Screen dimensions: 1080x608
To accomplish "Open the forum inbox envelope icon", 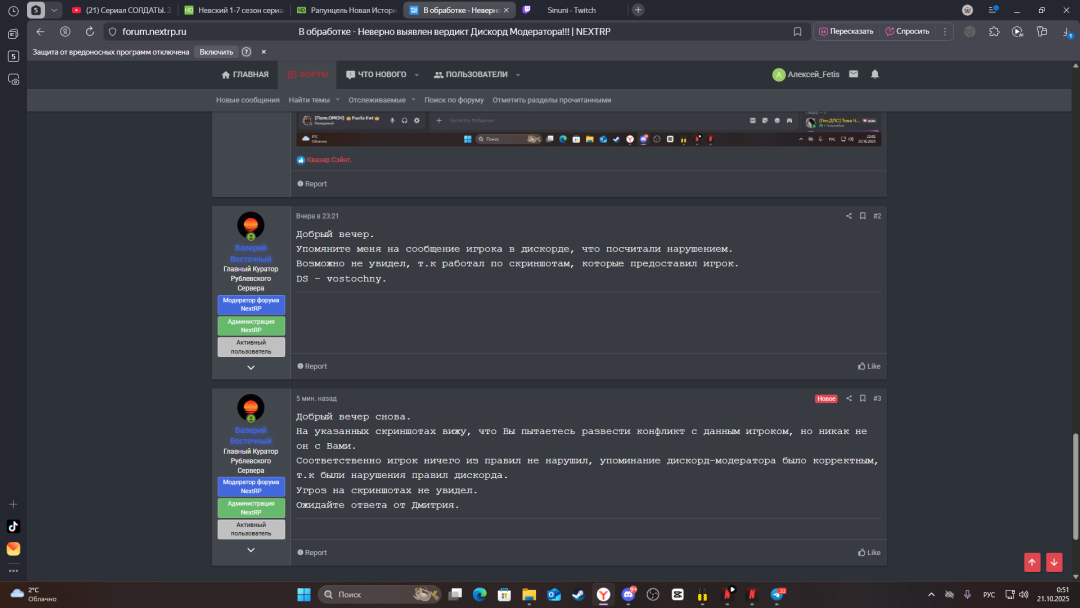I will 853,74.
